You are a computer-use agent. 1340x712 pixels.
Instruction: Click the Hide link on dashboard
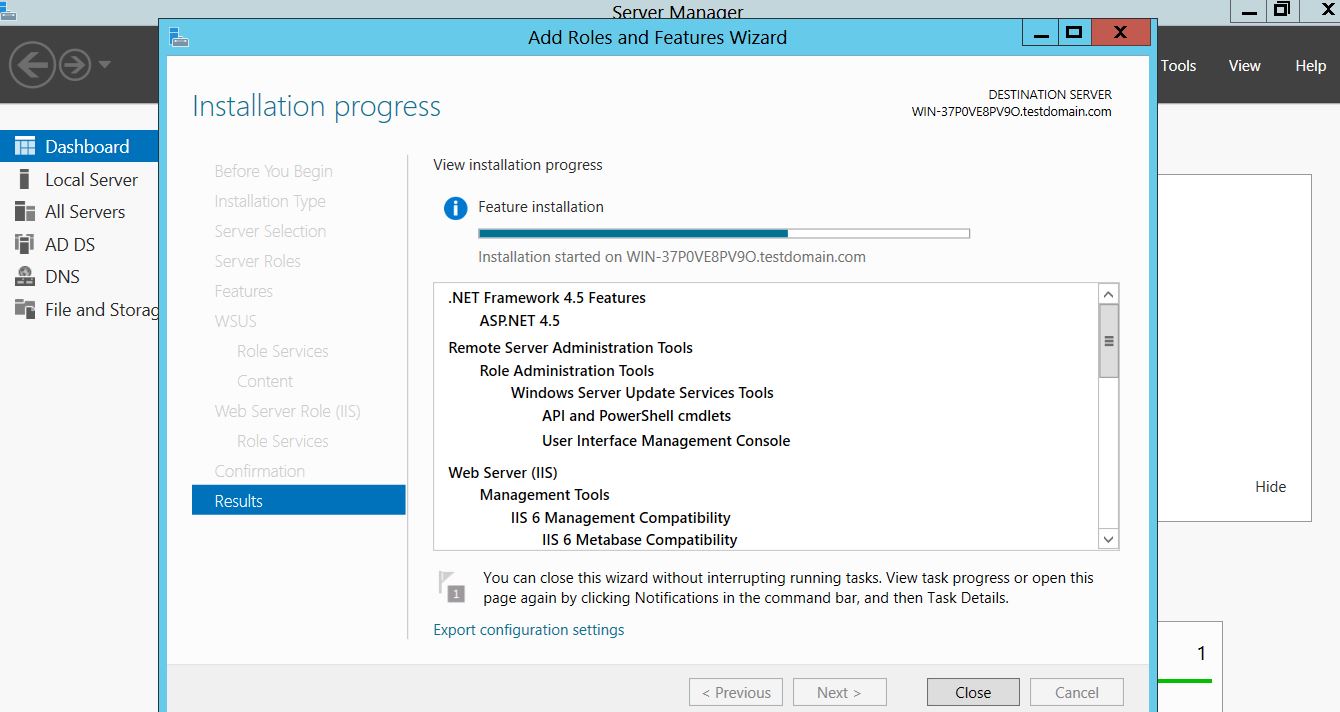(1270, 487)
